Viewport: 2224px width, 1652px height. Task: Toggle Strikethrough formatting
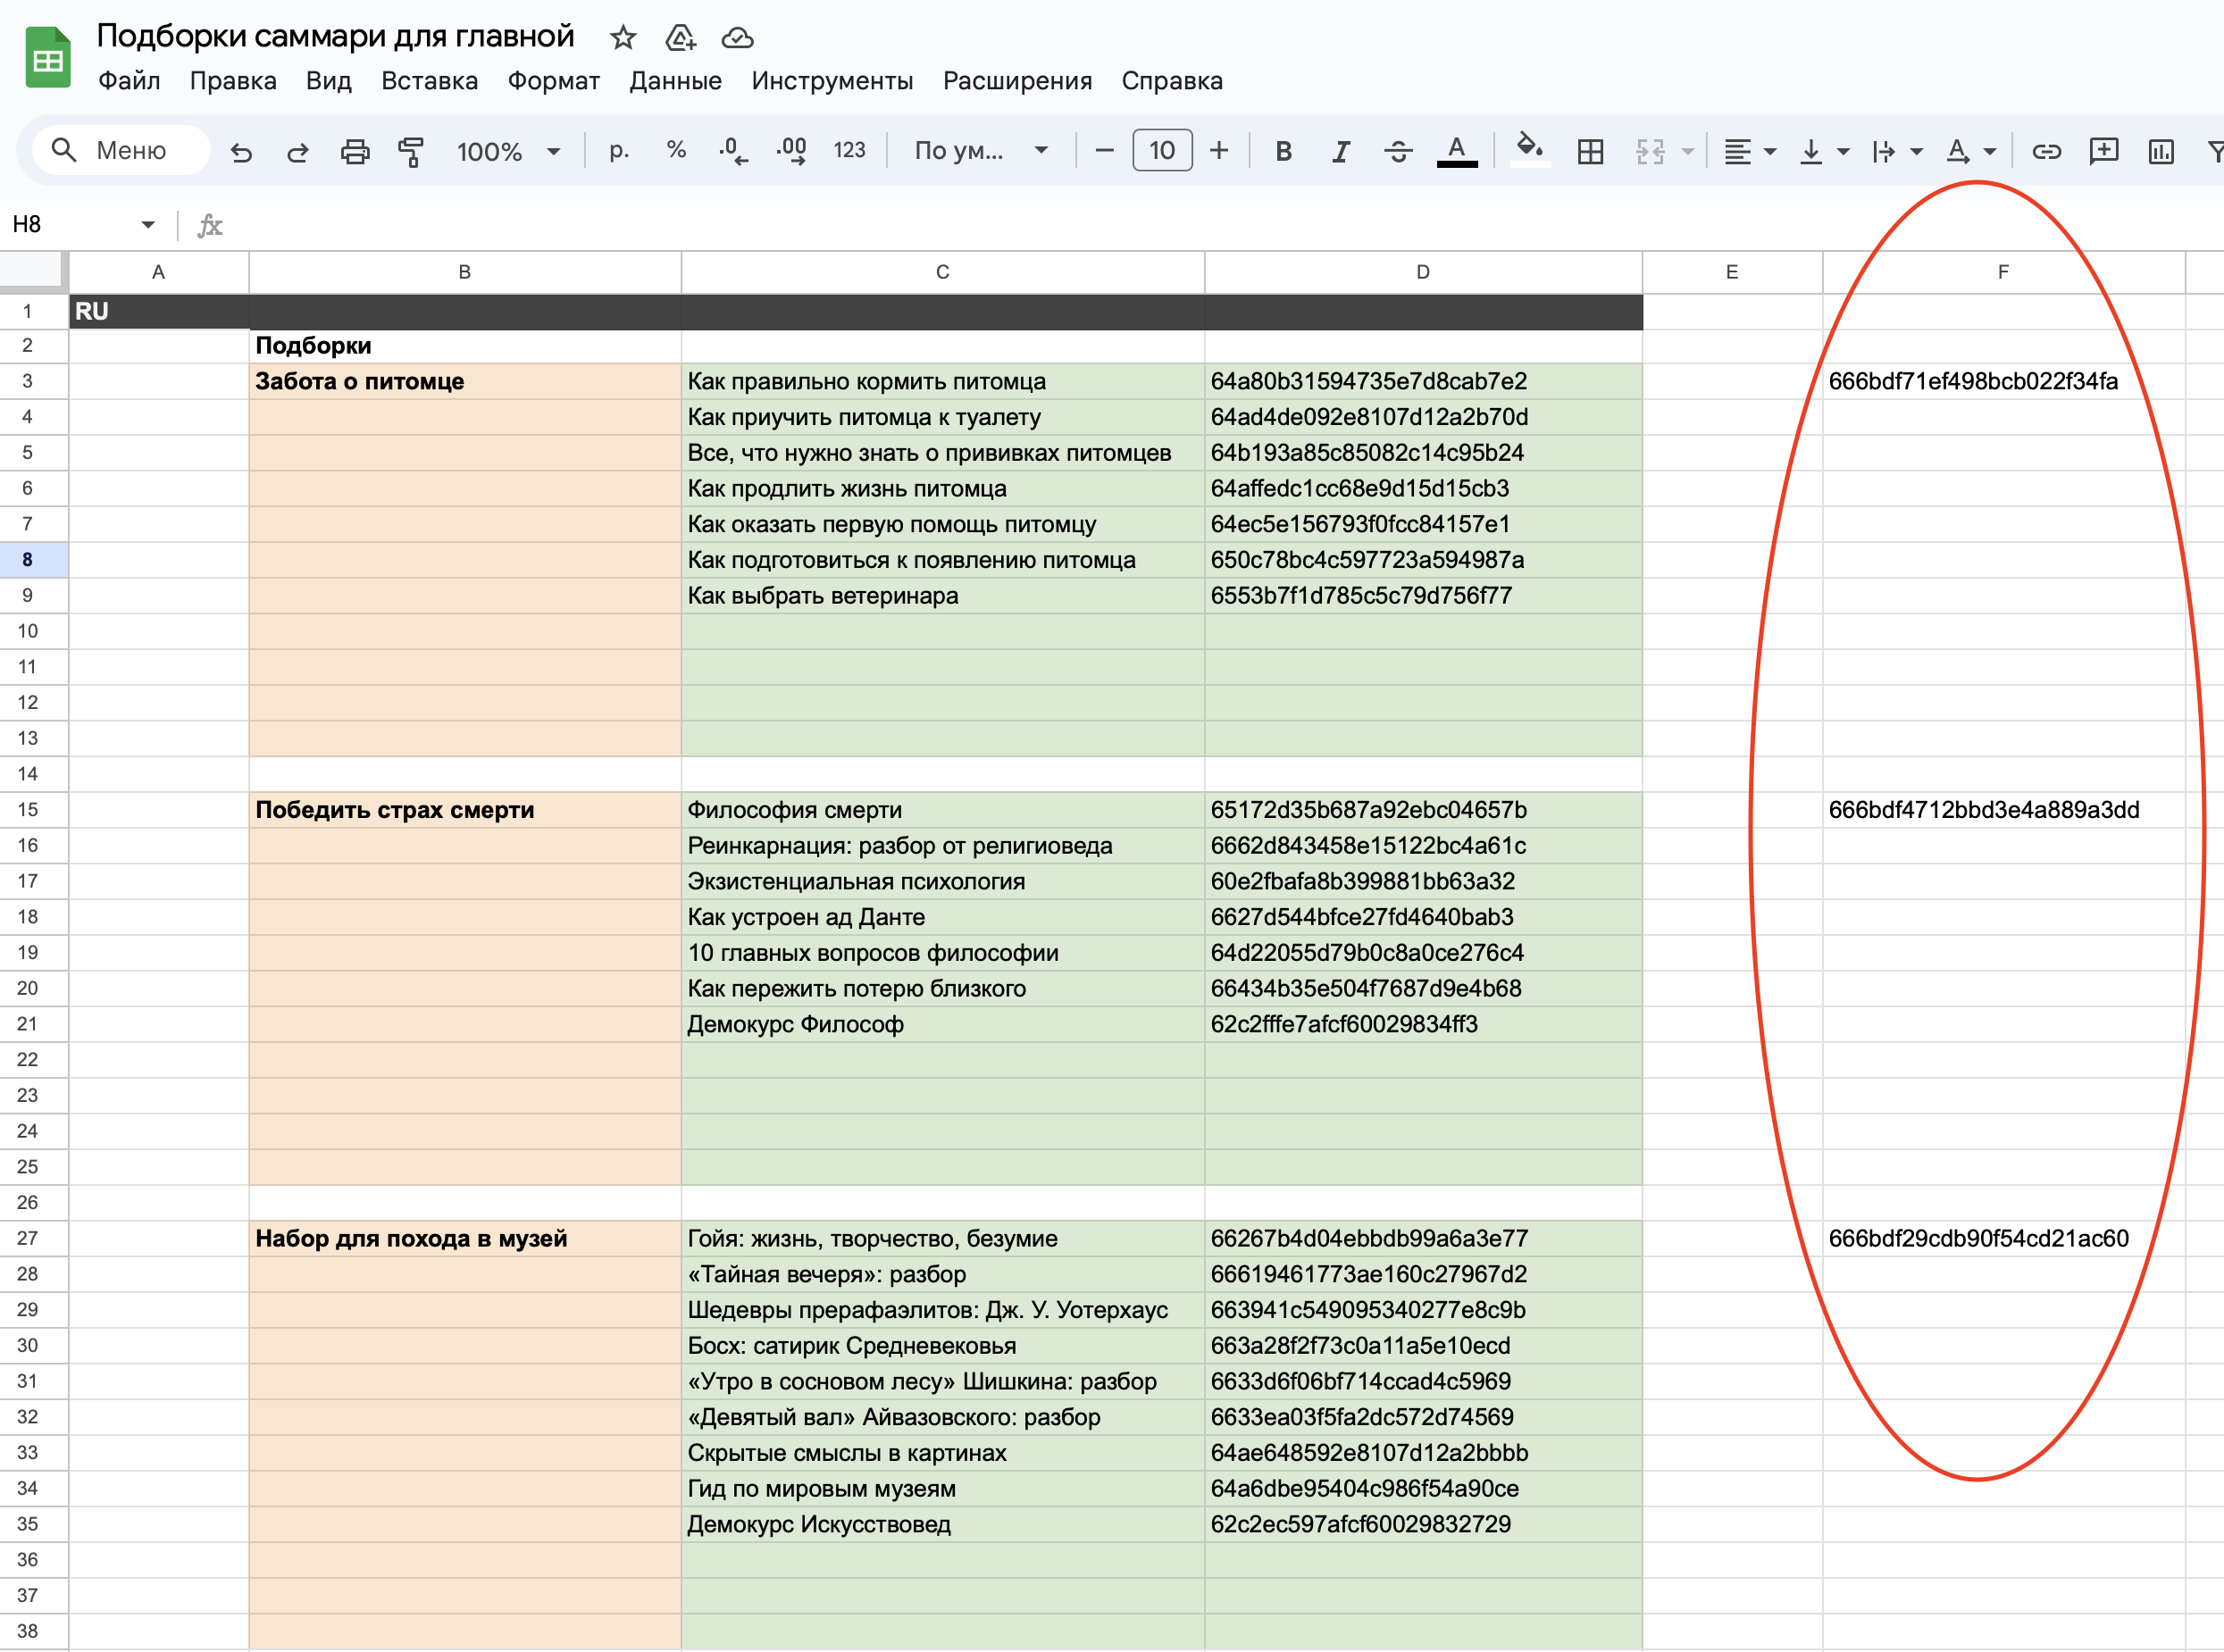point(1398,152)
